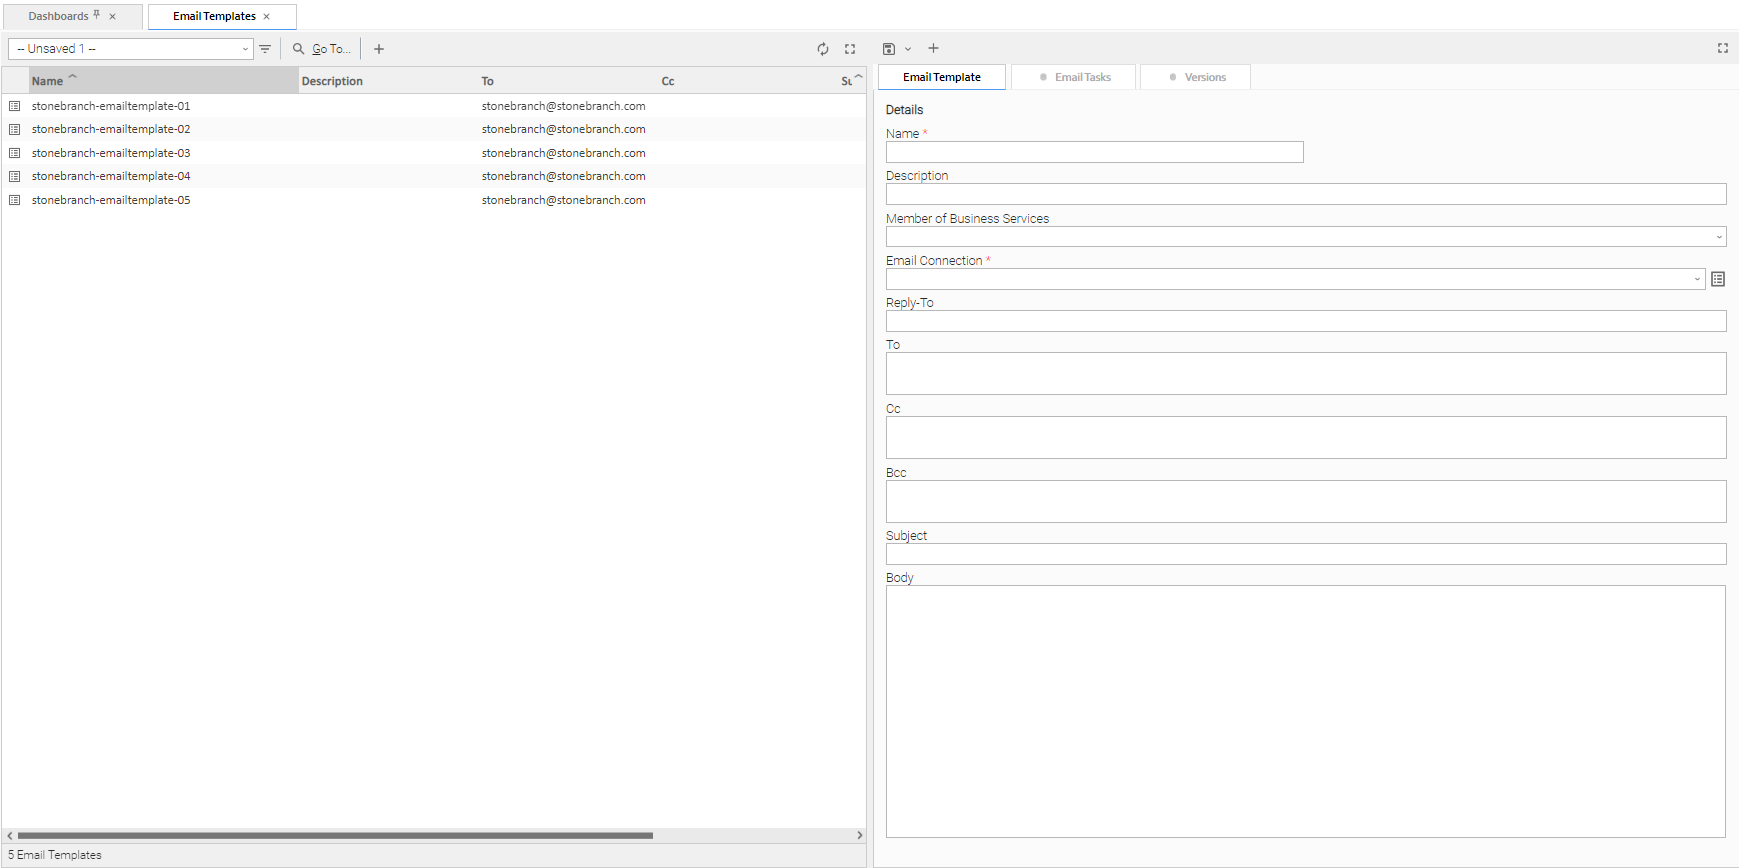The width and height of the screenshot is (1739, 868).
Task: Click into the Subject input field
Action: pyautogui.click(x=1305, y=554)
